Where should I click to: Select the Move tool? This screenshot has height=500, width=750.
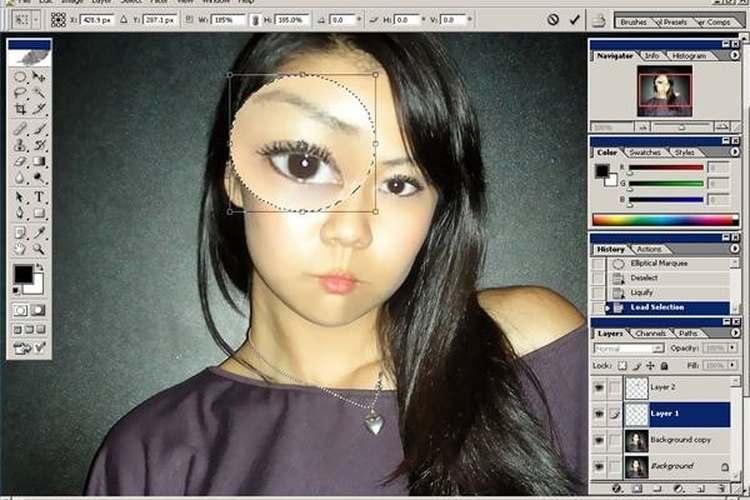click(x=39, y=77)
